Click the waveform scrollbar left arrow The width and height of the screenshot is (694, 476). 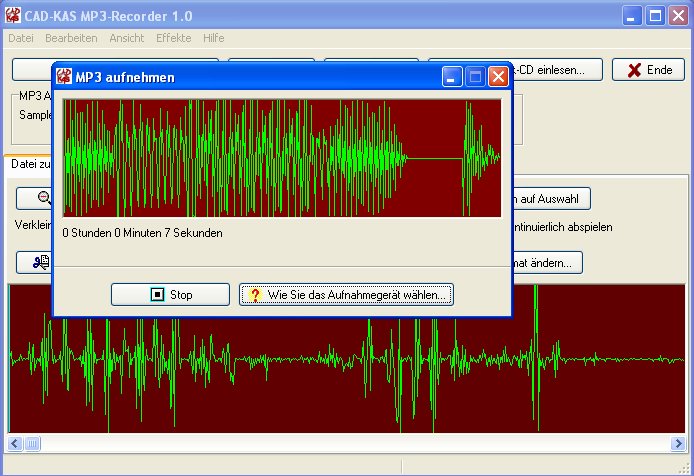click(x=16, y=442)
